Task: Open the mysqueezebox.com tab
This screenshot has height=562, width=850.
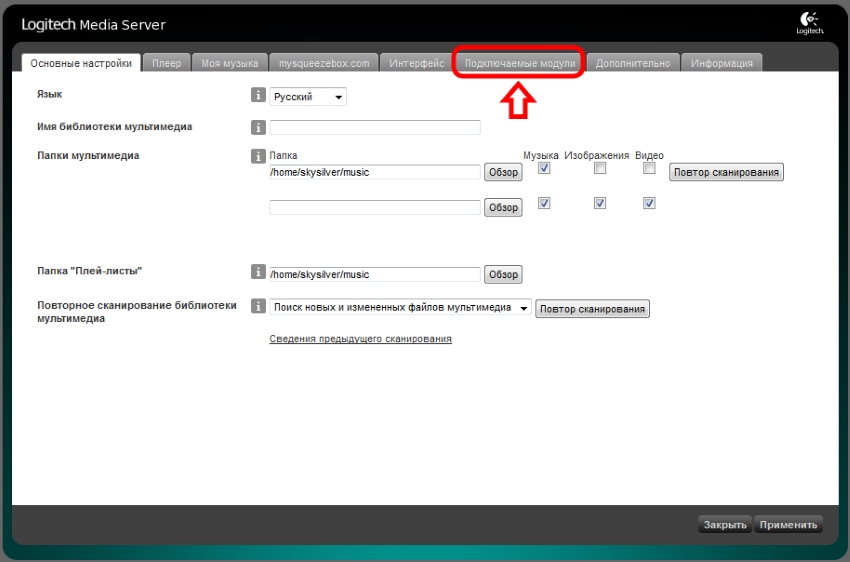Action: [324, 63]
